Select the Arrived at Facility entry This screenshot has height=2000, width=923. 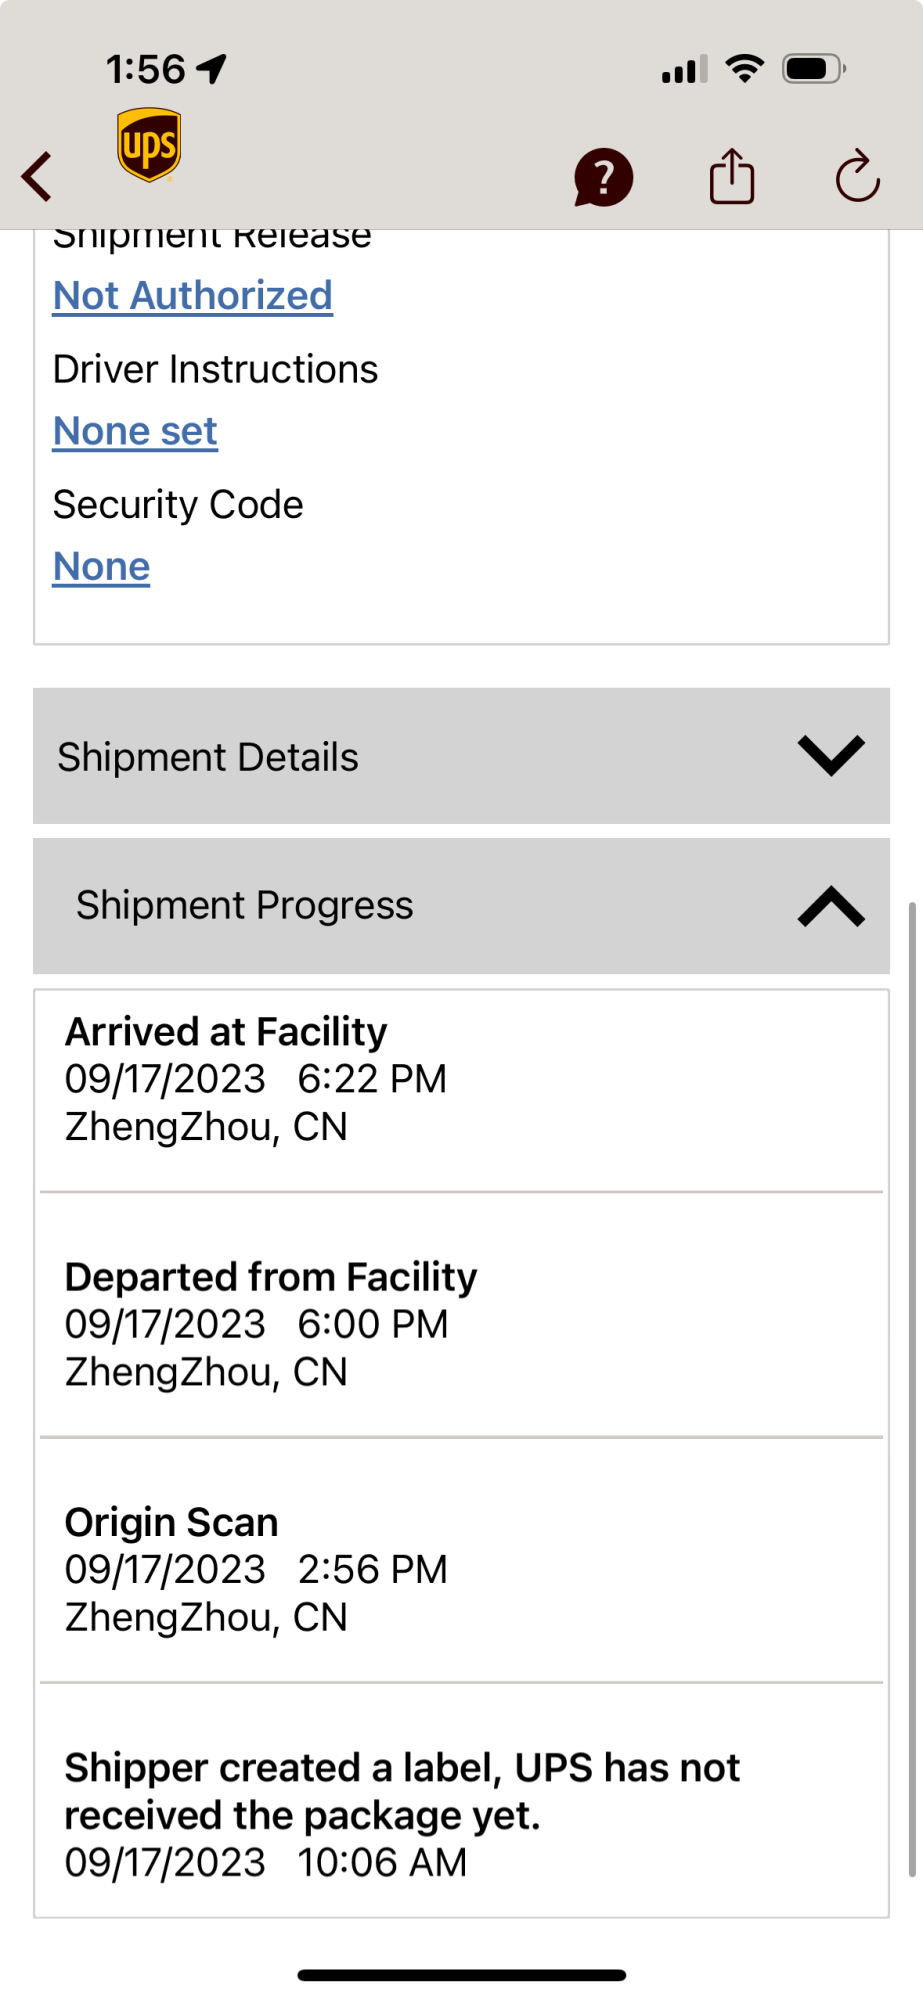tap(461, 1091)
